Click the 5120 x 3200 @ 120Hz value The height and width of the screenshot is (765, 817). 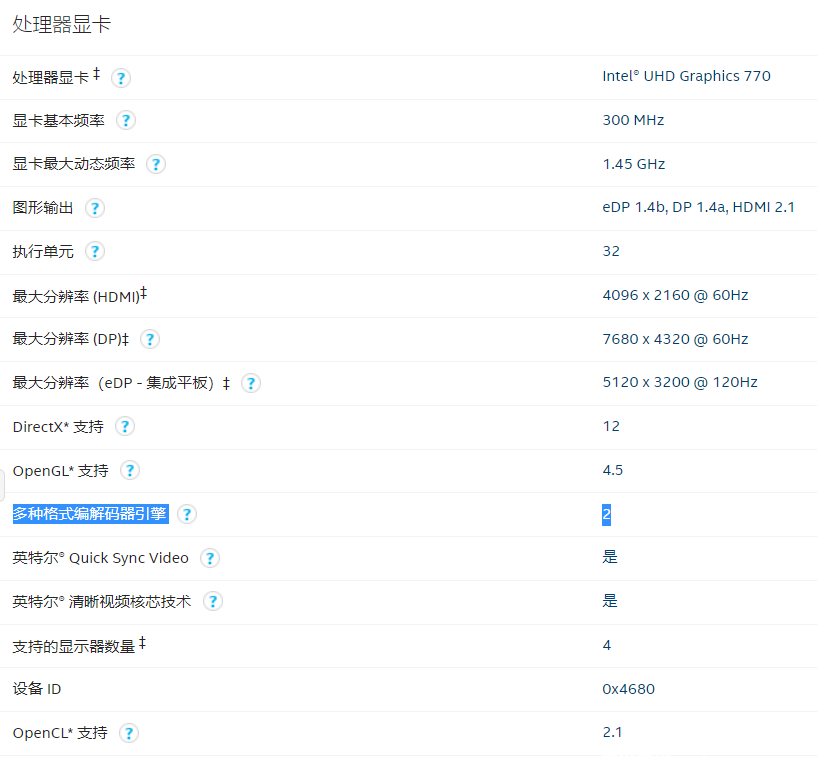pos(680,382)
